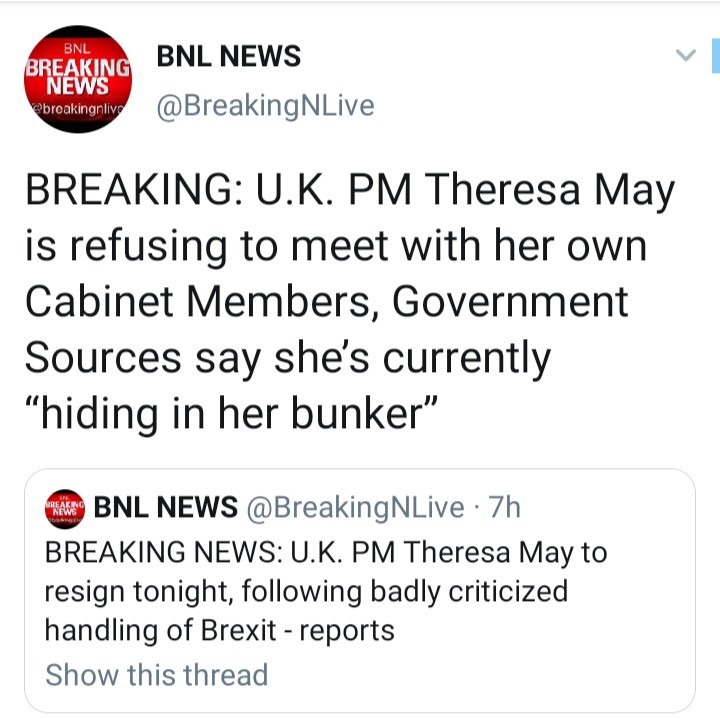720x724 pixels.
Task: Open the @BreakingNLive handle inside the quoted tweet
Action: pyautogui.click(x=355, y=509)
